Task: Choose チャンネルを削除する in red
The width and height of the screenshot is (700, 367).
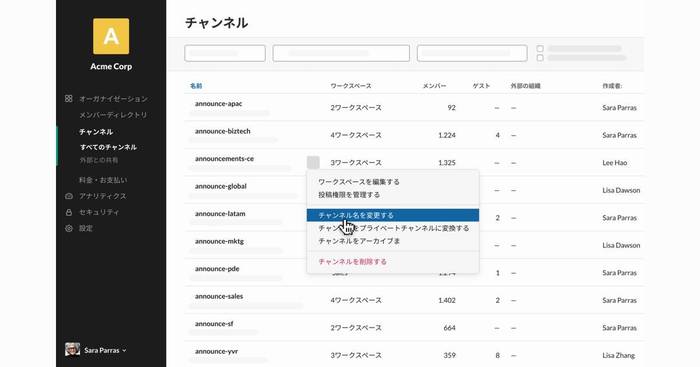Action: (x=353, y=262)
